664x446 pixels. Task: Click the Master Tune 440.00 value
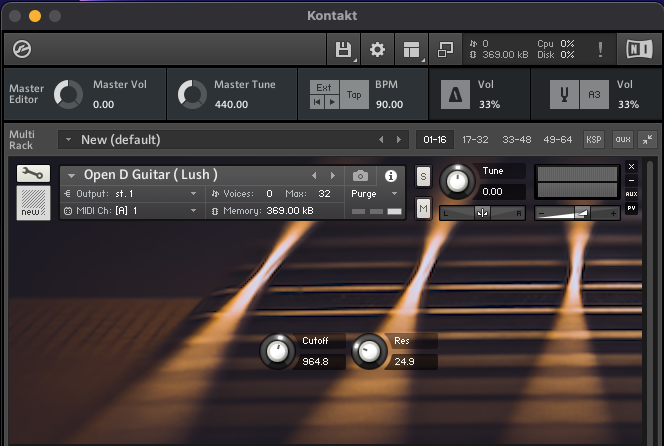click(231, 104)
